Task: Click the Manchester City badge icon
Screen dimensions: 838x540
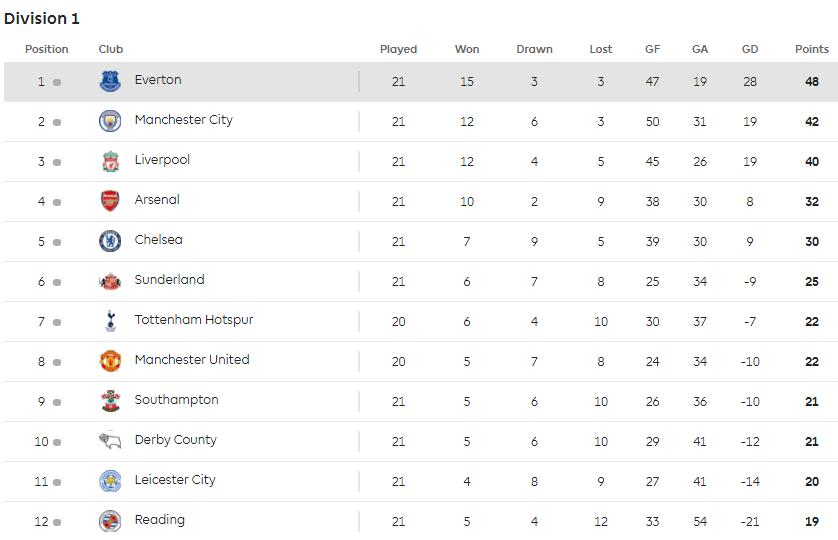Action: click(110, 121)
